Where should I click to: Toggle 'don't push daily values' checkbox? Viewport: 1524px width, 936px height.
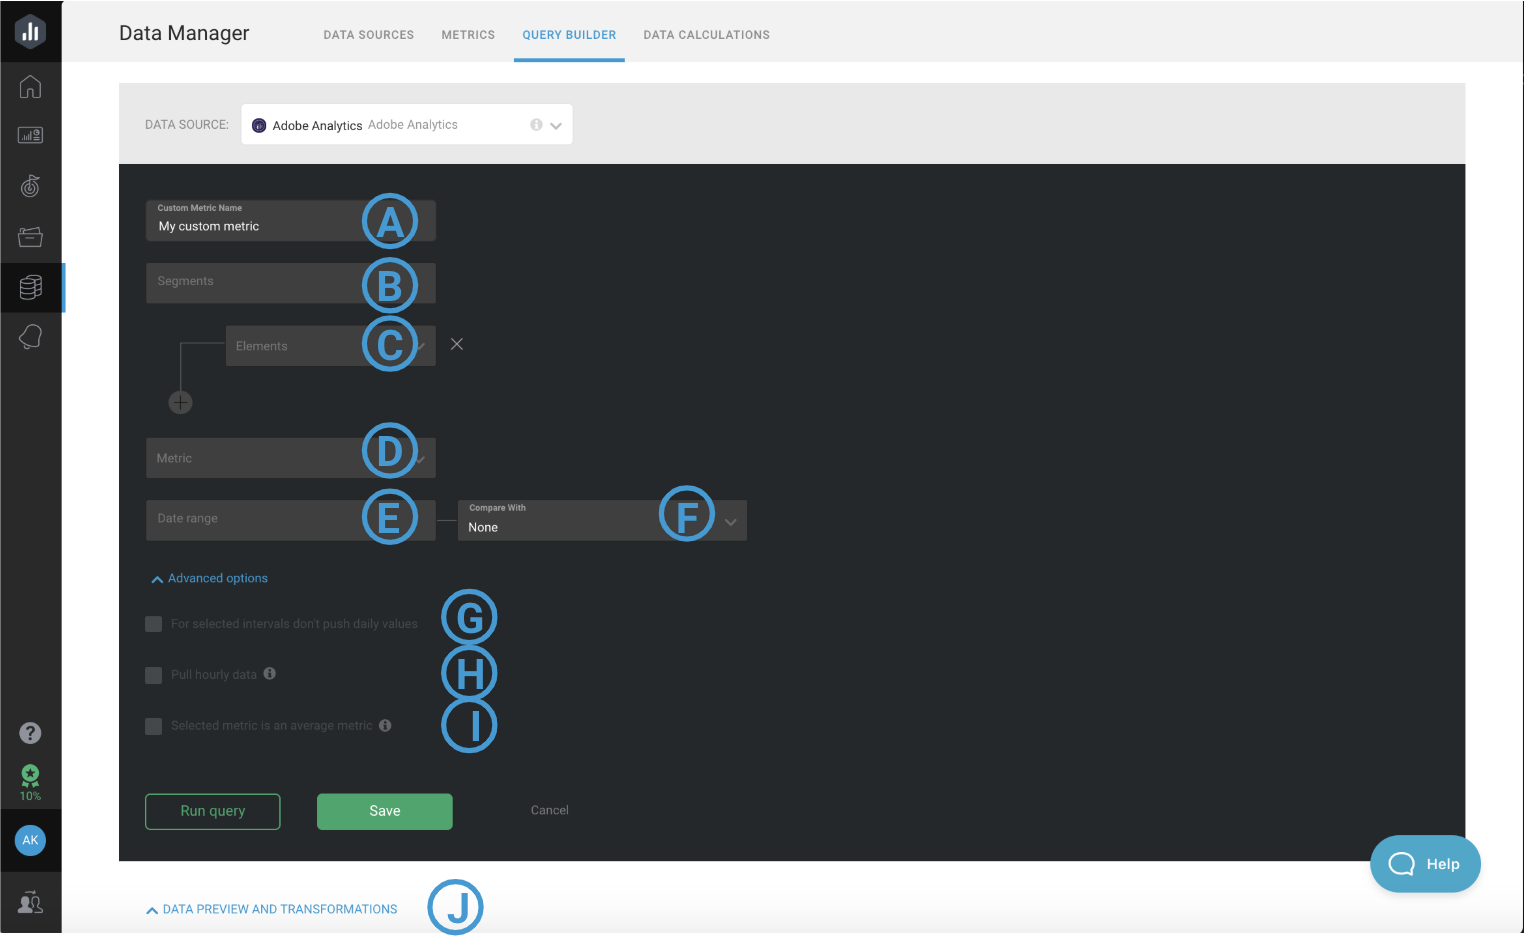click(154, 624)
